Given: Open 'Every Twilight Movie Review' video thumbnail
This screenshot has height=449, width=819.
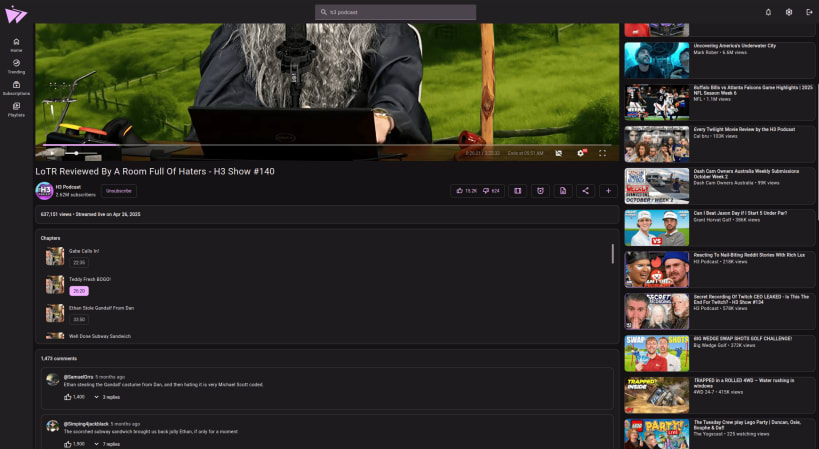Looking at the screenshot, I should (657, 144).
